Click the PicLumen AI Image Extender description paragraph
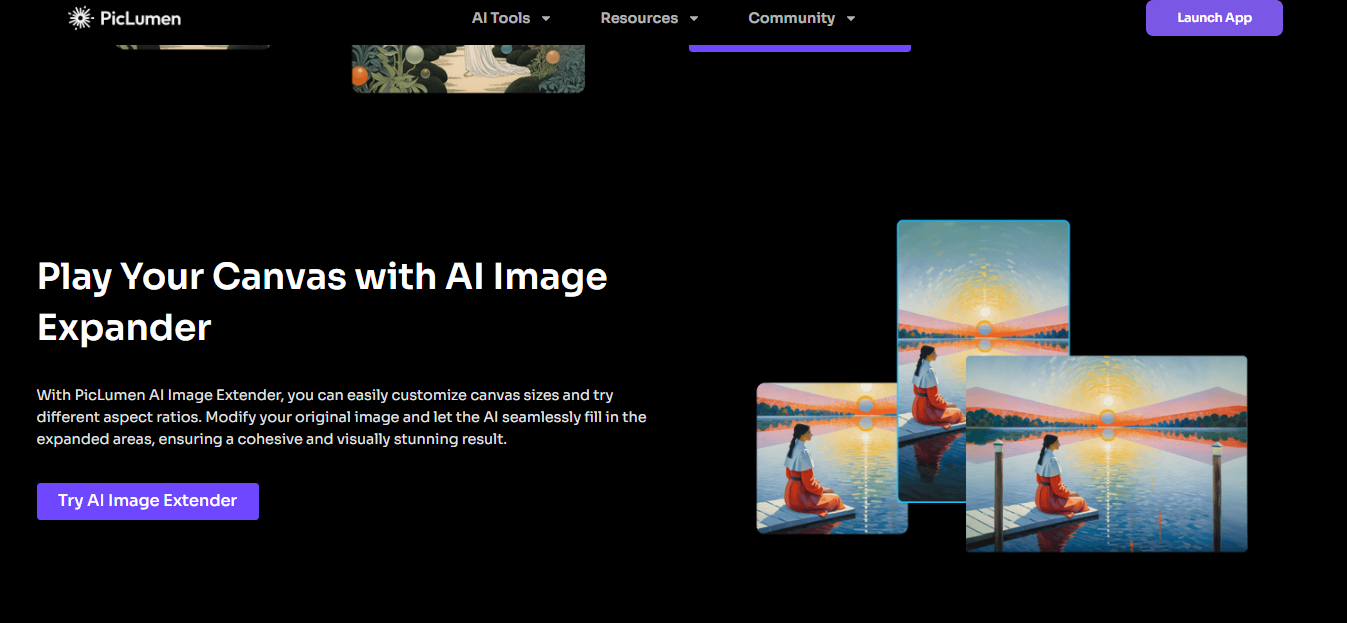This screenshot has height=623, width=1347. (x=341, y=417)
